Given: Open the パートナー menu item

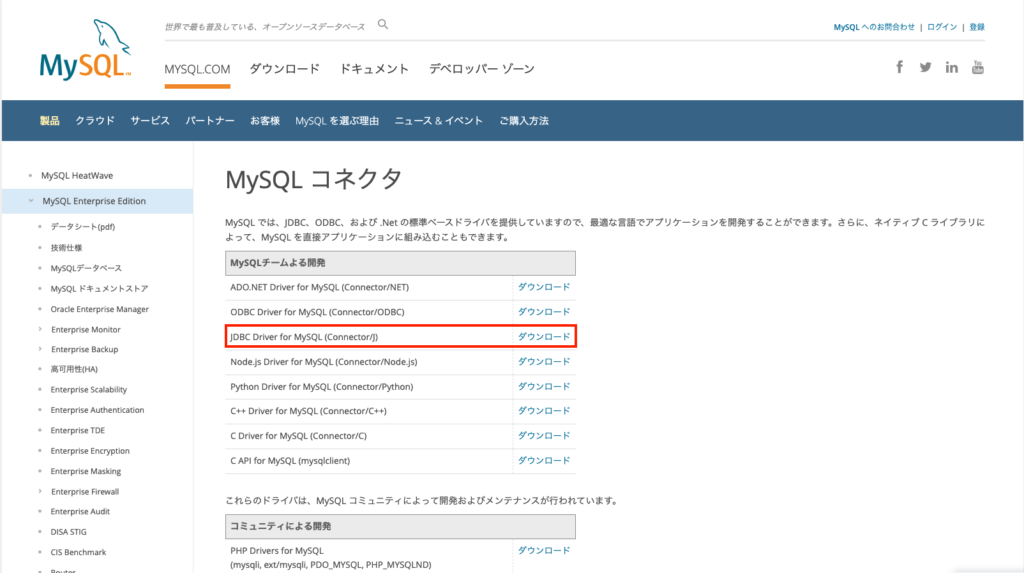Looking at the screenshot, I should (x=210, y=120).
